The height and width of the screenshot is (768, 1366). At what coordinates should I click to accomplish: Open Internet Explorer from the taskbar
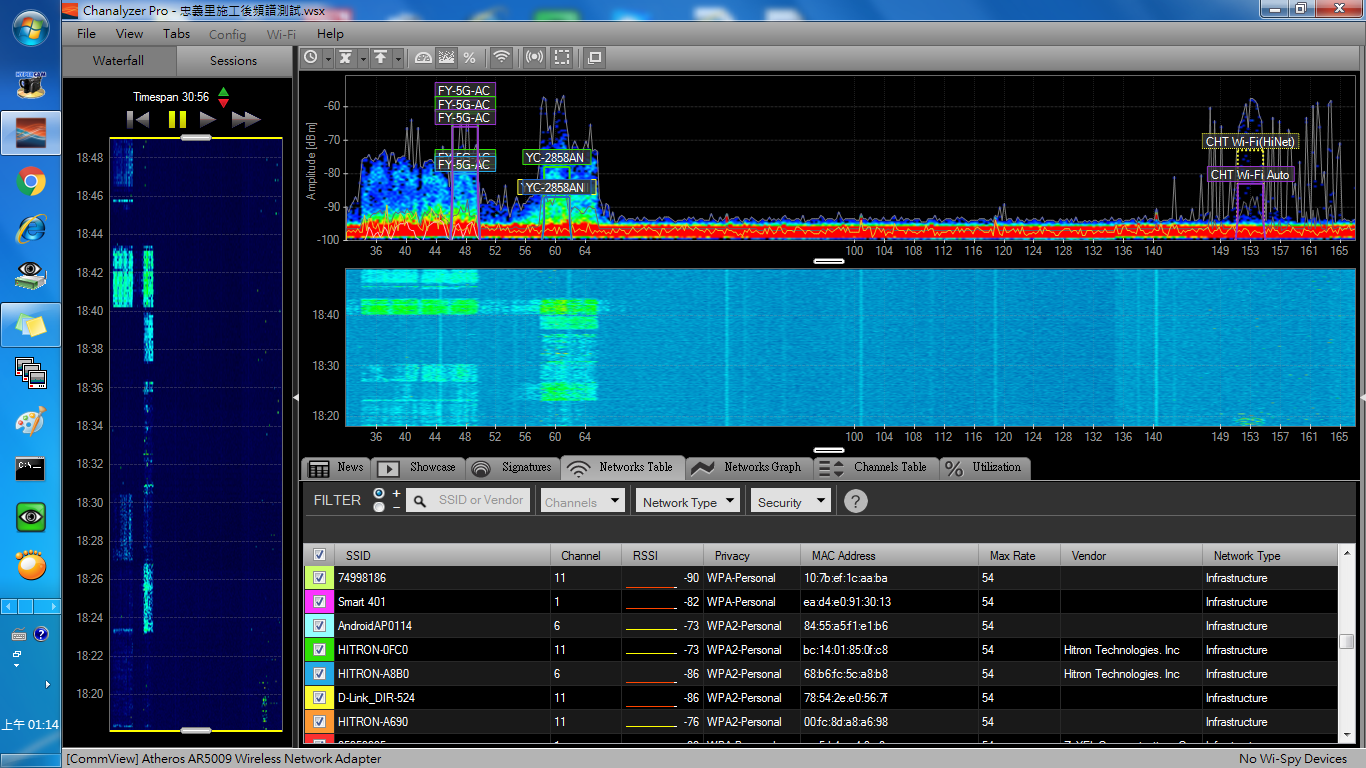click(31, 229)
